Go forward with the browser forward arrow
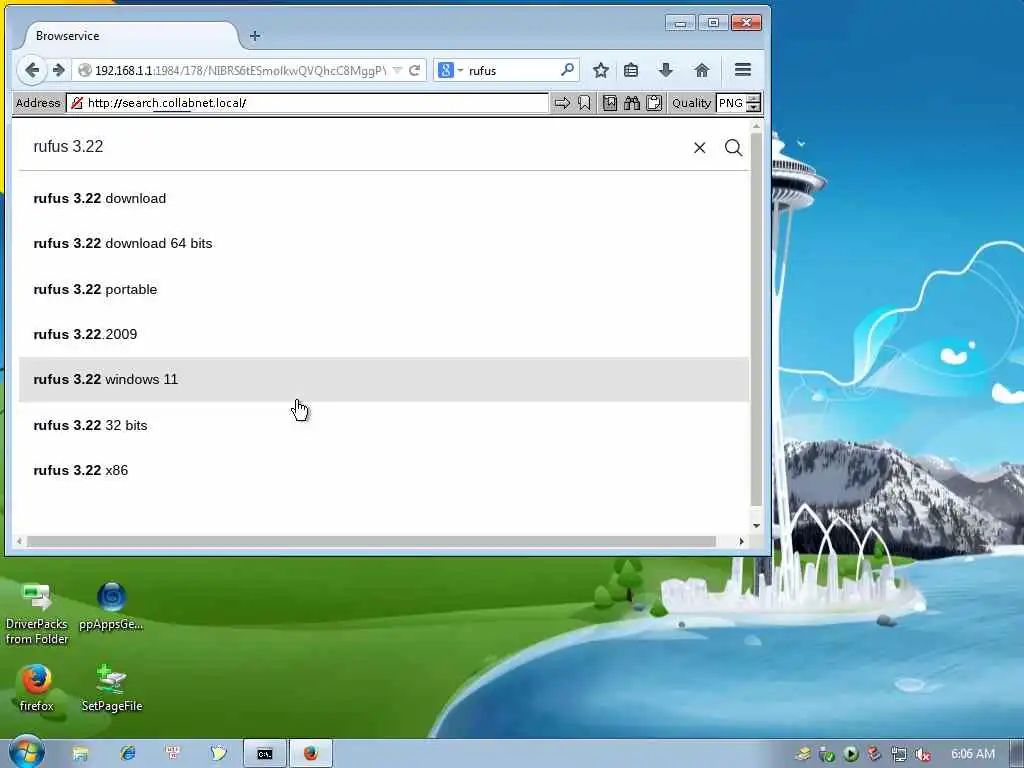Image resolution: width=1024 pixels, height=768 pixels. [x=59, y=70]
